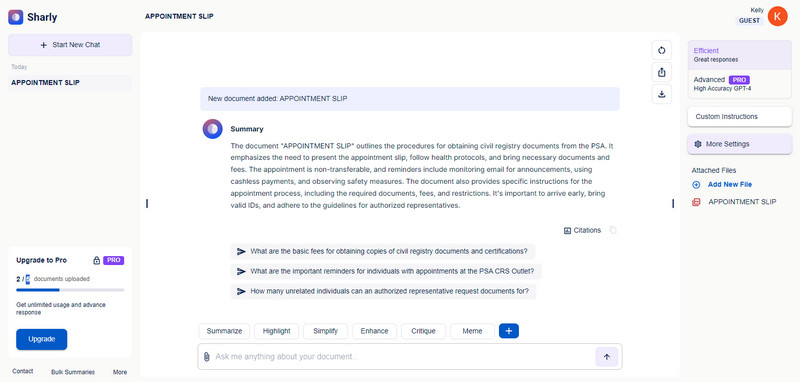
Task: Click the More Settings gear icon
Action: pos(698,144)
